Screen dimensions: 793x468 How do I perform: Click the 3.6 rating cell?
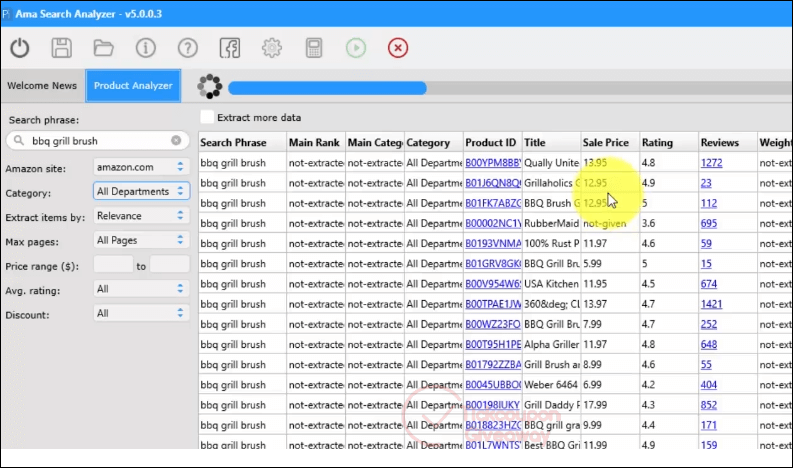tap(669, 223)
